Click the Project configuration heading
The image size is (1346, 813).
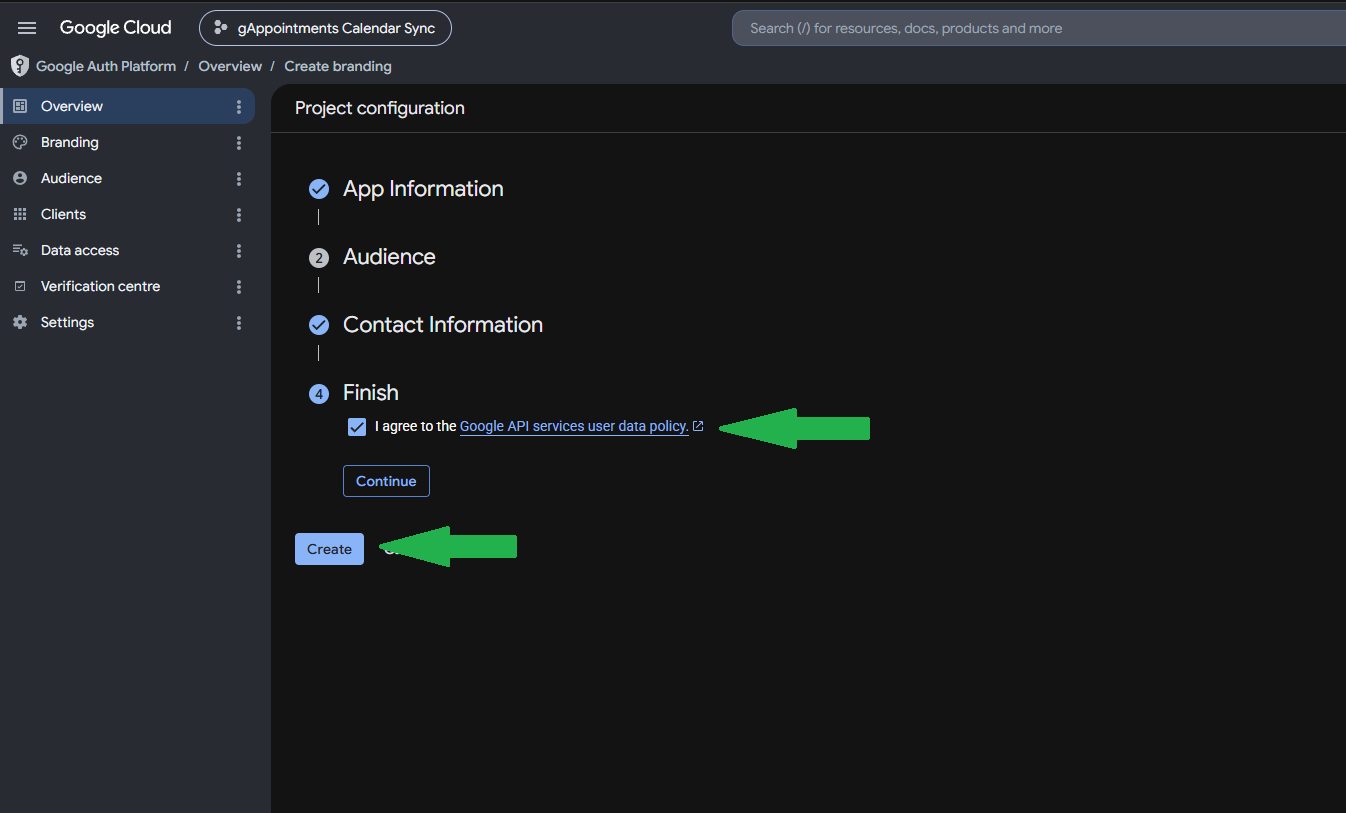click(x=380, y=108)
